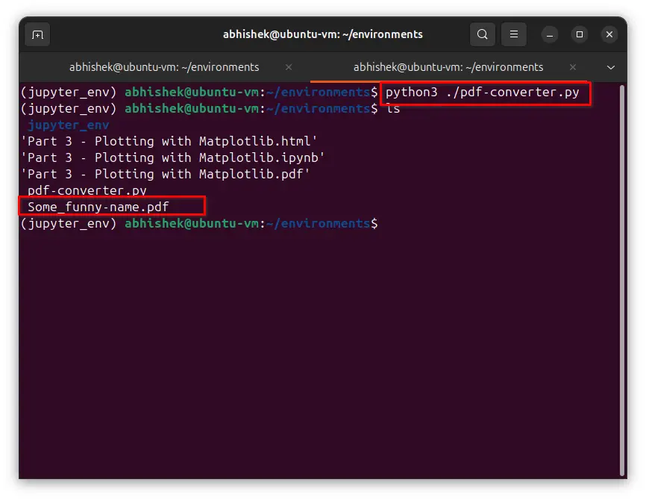Screen dimensions: 646x500
Task: Click the Plotting with Matplotlib.html filename
Action: (x=169, y=141)
